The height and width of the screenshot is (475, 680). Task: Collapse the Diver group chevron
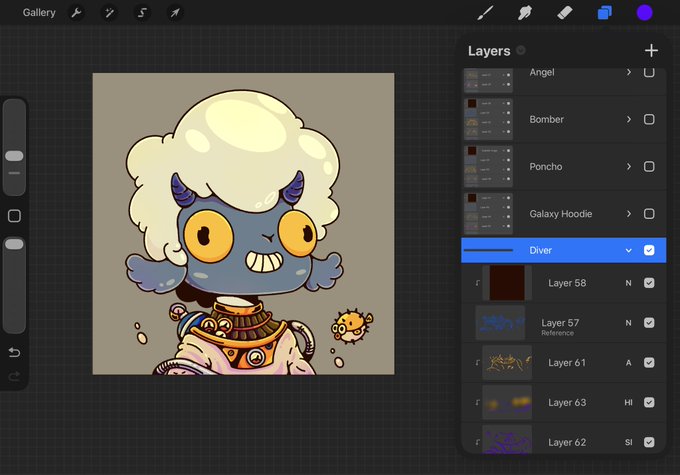click(628, 251)
